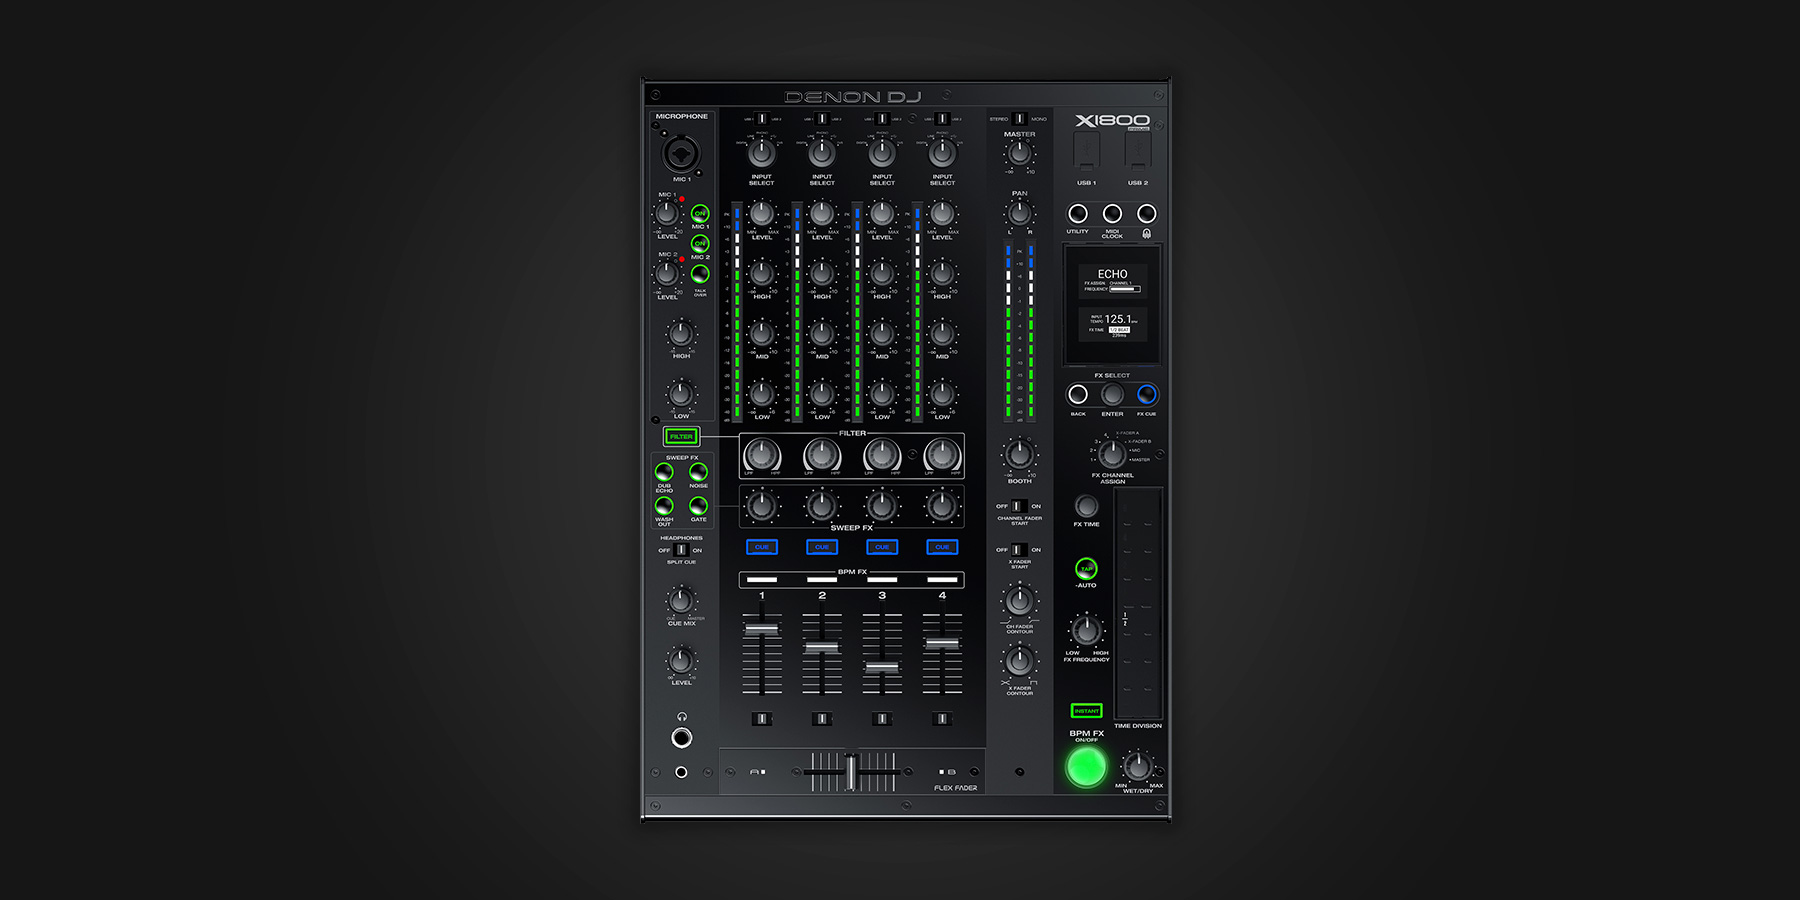The image size is (1800, 900).
Task: Adjust the Mic 1 Level knob
Action: tap(666, 213)
